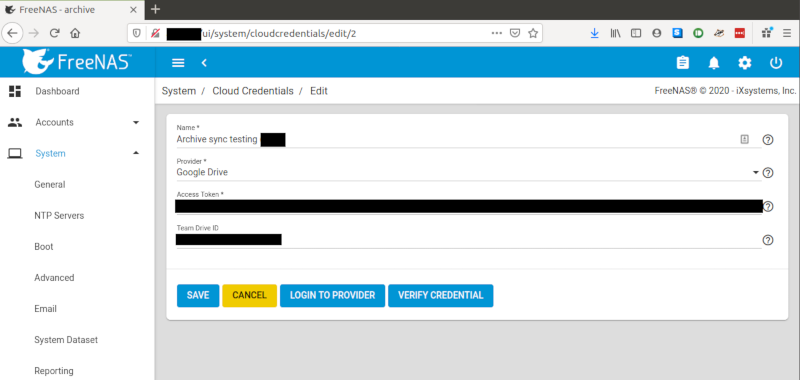Click into the Team Drive ID field
The height and width of the screenshot is (380, 800).
click(x=468, y=240)
